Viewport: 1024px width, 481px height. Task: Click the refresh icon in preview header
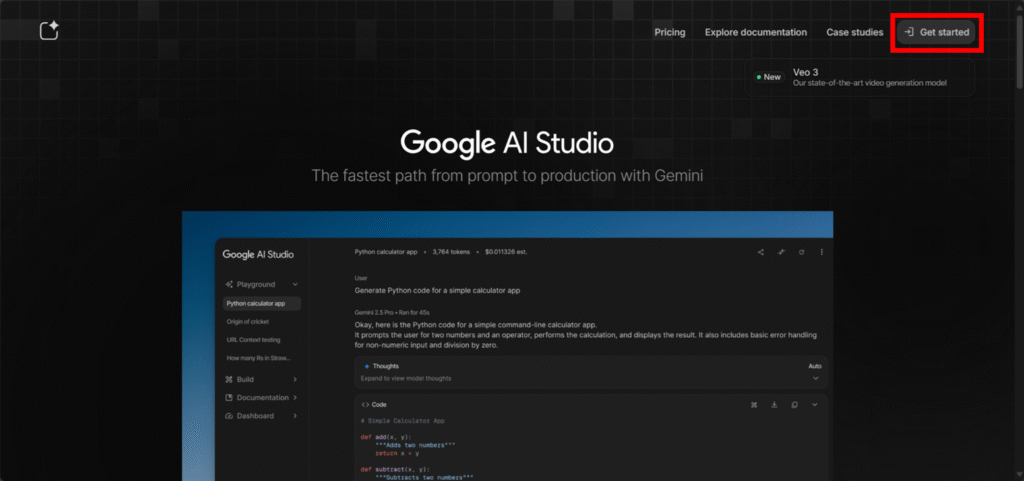click(x=801, y=252)
